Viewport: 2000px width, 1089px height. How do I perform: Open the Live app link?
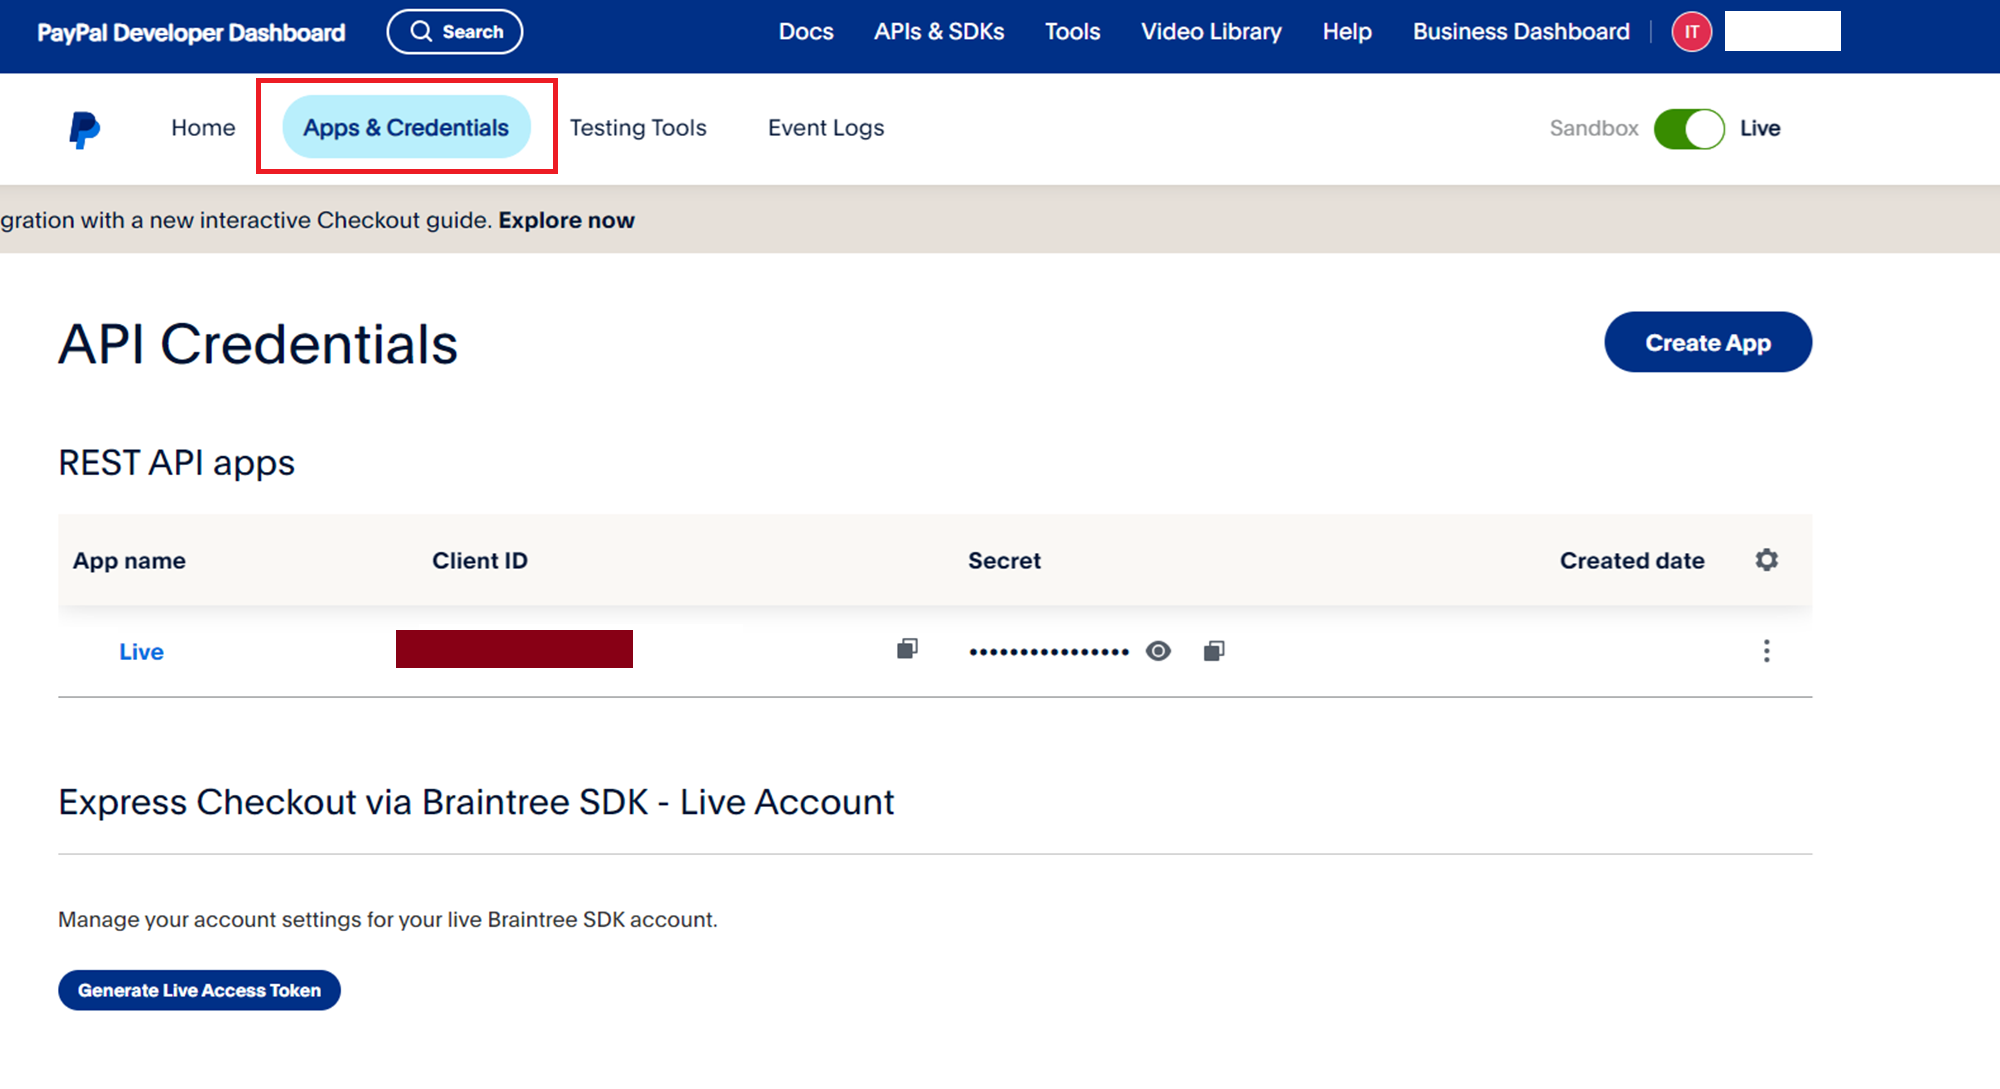pyautogui.click(x=141, y=652)
